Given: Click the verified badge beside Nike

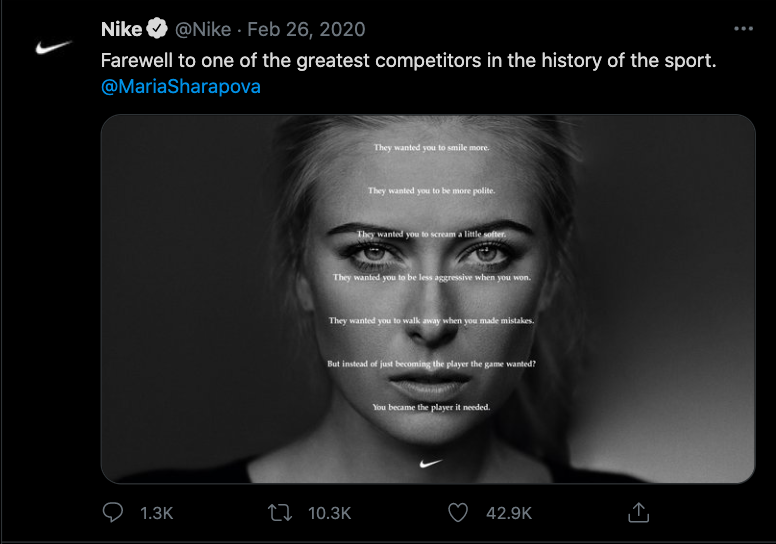Looking at the screenshot, I should point(157,29).
